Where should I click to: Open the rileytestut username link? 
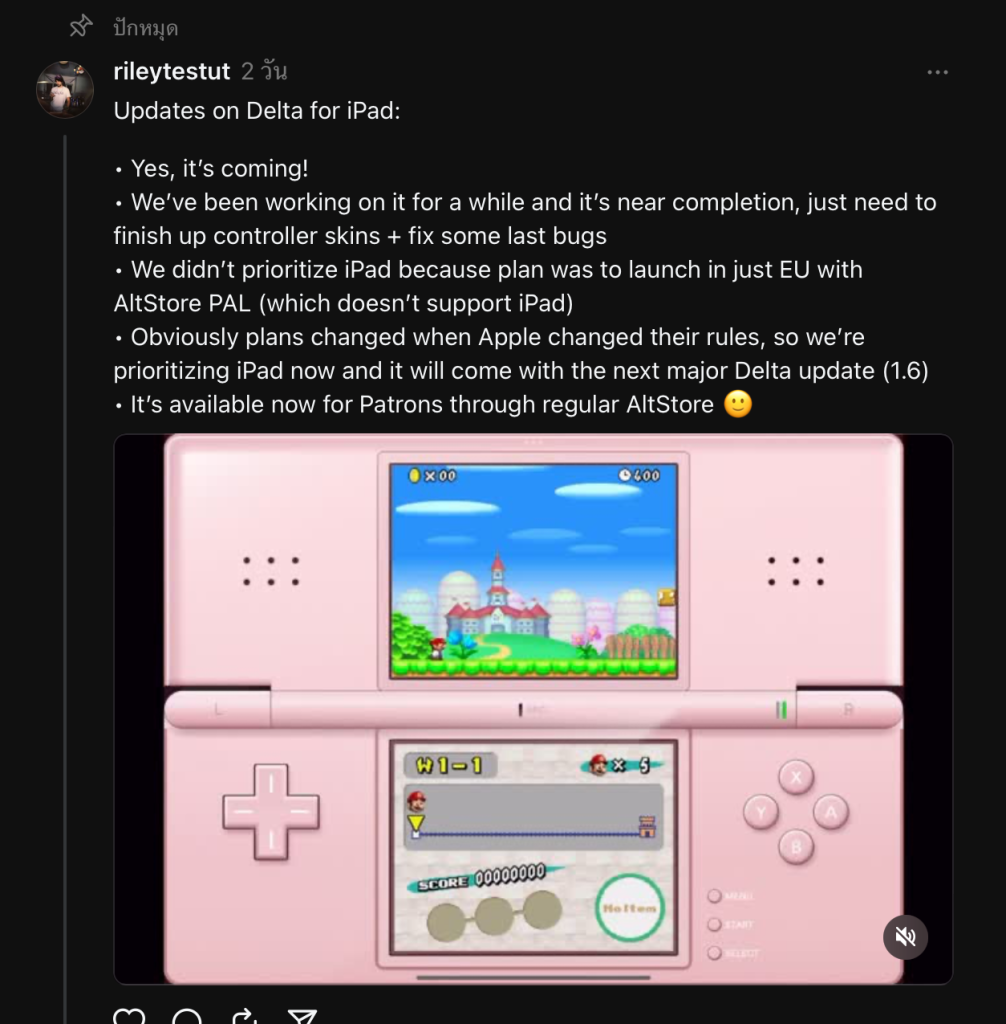[172, 71]
